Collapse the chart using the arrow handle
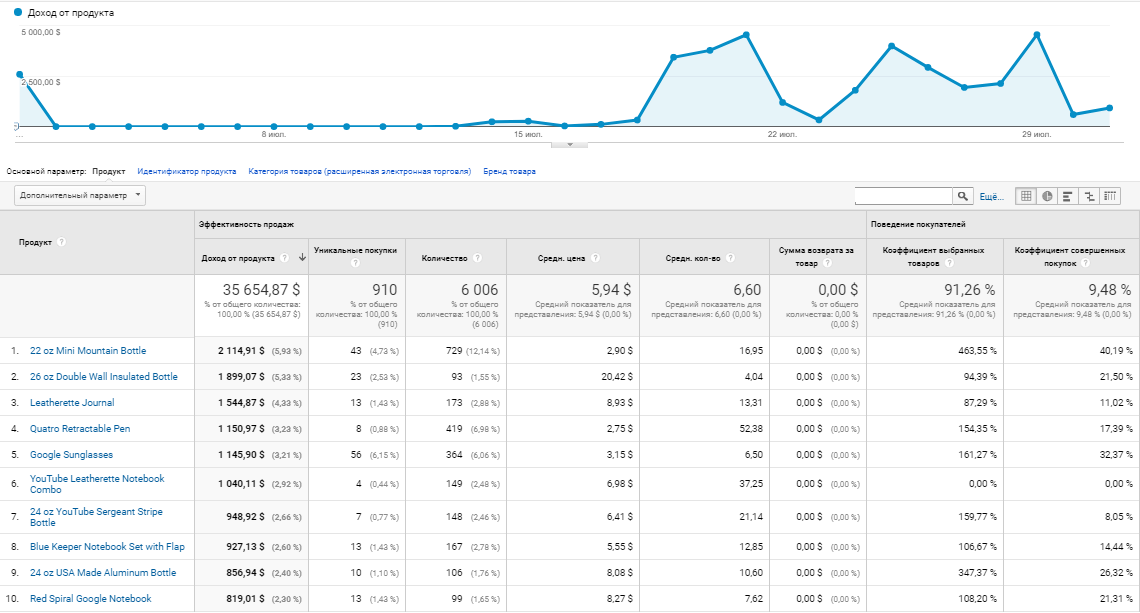The width and height of the screenshot is (1140, 613). 570,144
